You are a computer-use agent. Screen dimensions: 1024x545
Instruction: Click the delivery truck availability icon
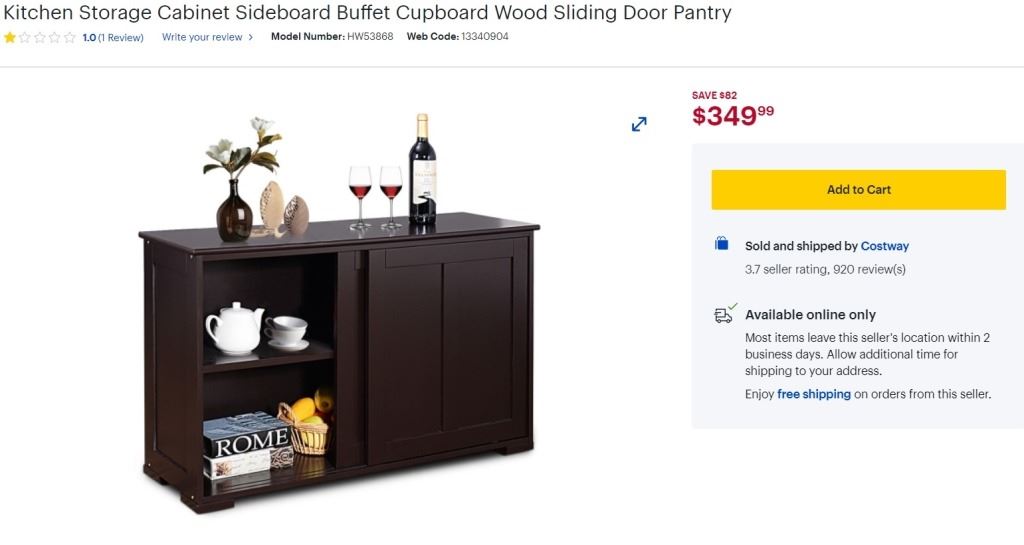tap(725, 314)
